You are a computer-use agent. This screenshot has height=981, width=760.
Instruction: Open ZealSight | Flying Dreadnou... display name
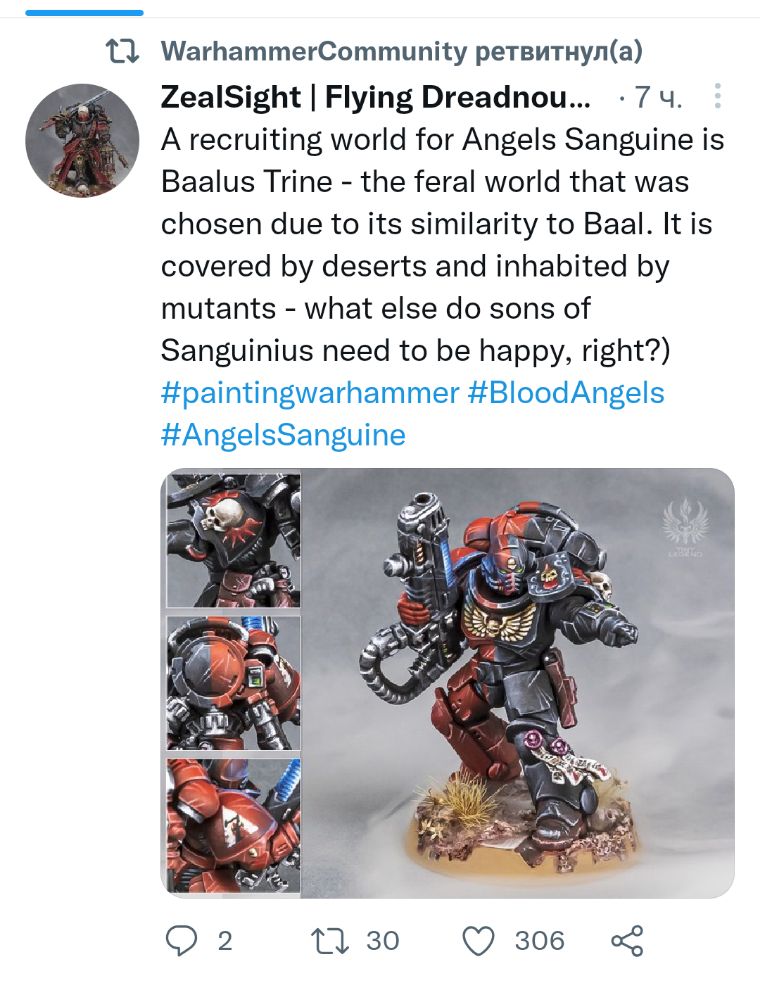(x=375, y=97)
